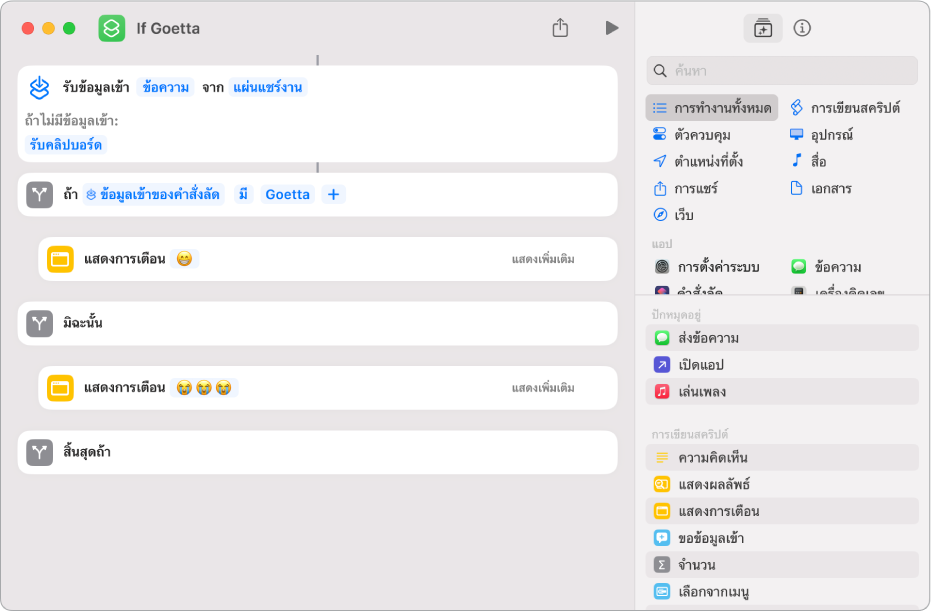
Task: Select การเขียนสคริปต์ category
Action: tap(845, 108)
